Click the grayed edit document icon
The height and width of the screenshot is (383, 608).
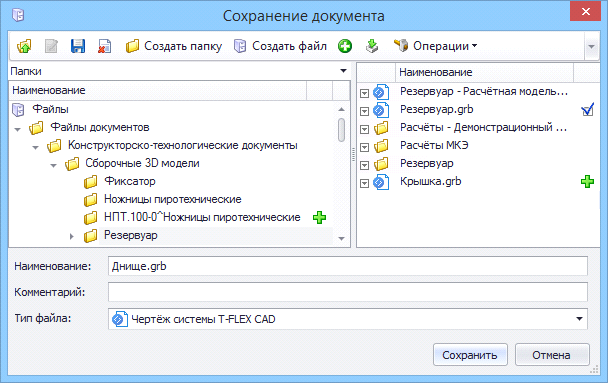click(x=51, y=46)
